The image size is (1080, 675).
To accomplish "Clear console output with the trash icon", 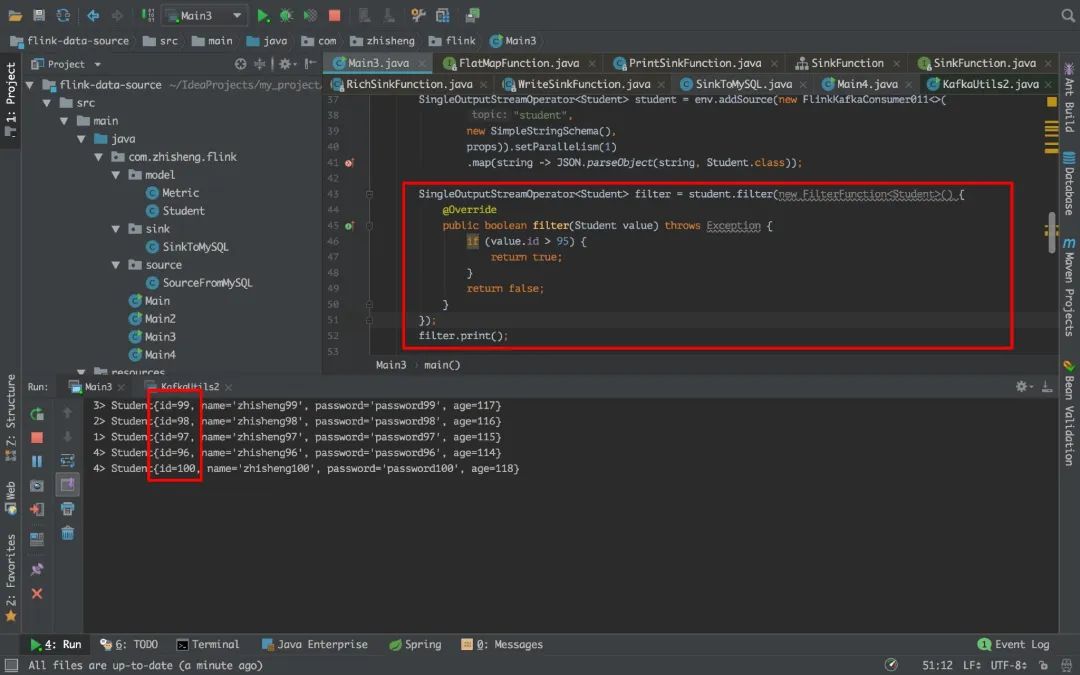I will 67,533.
